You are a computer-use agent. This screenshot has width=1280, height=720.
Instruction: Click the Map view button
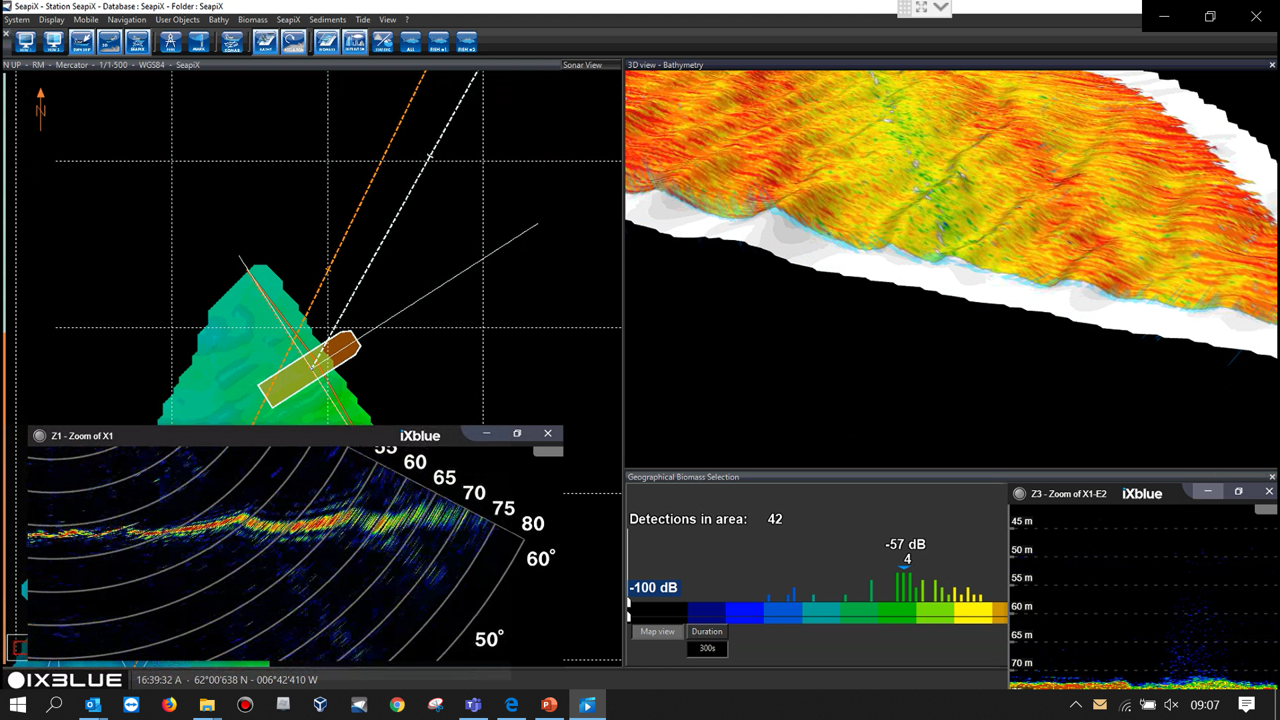pyautogui.click(x=658, y=632)
